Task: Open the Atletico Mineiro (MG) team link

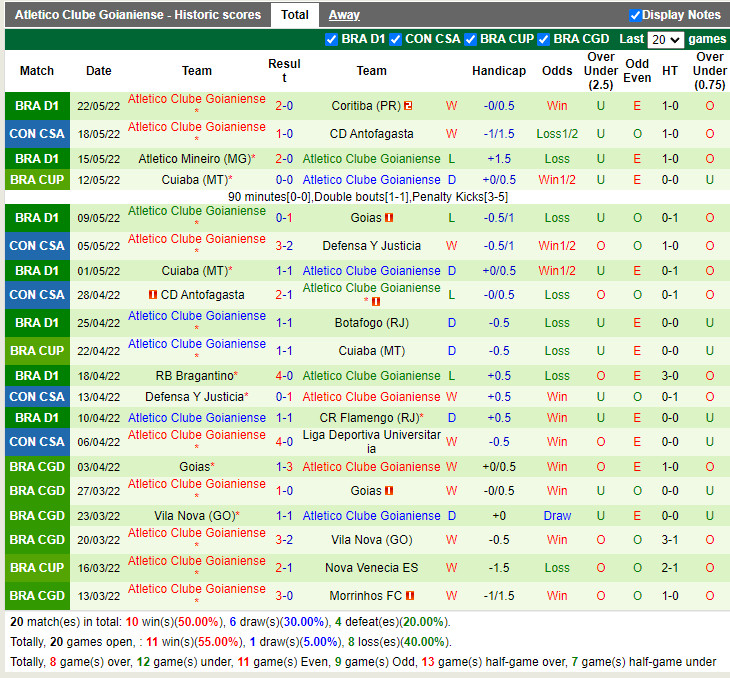Action: [x=194, y=159]
